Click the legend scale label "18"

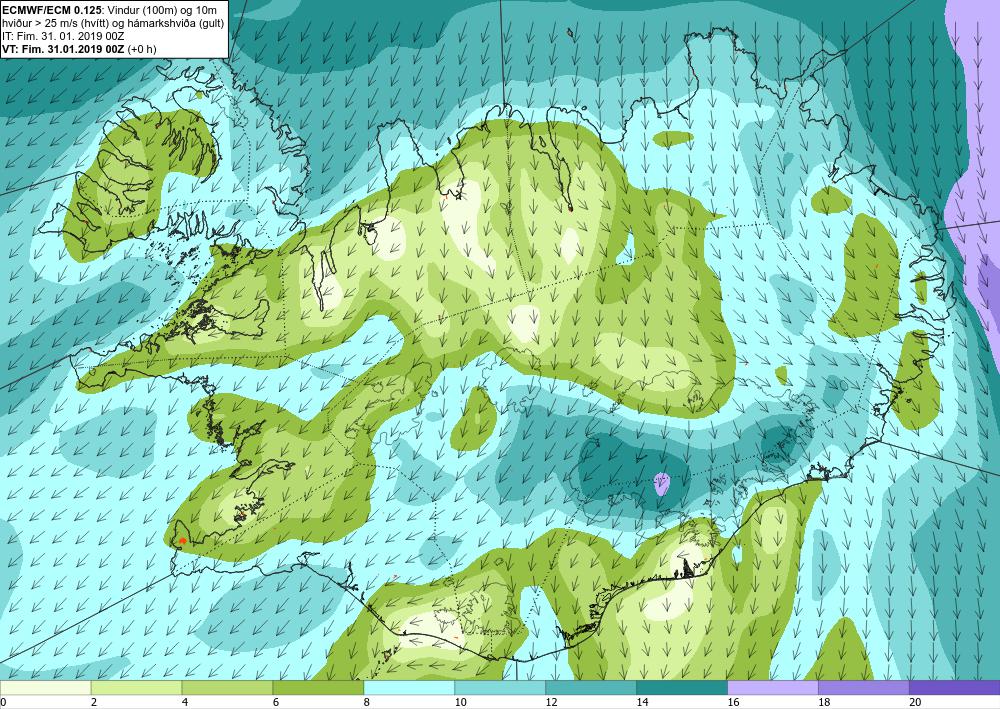click(825, 702)
